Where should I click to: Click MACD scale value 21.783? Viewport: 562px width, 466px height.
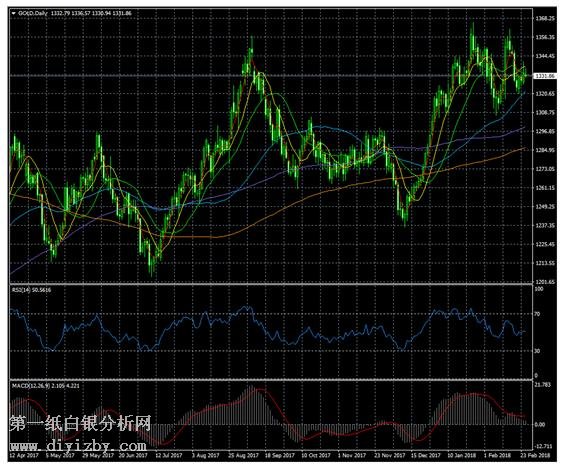click(543, 385)
